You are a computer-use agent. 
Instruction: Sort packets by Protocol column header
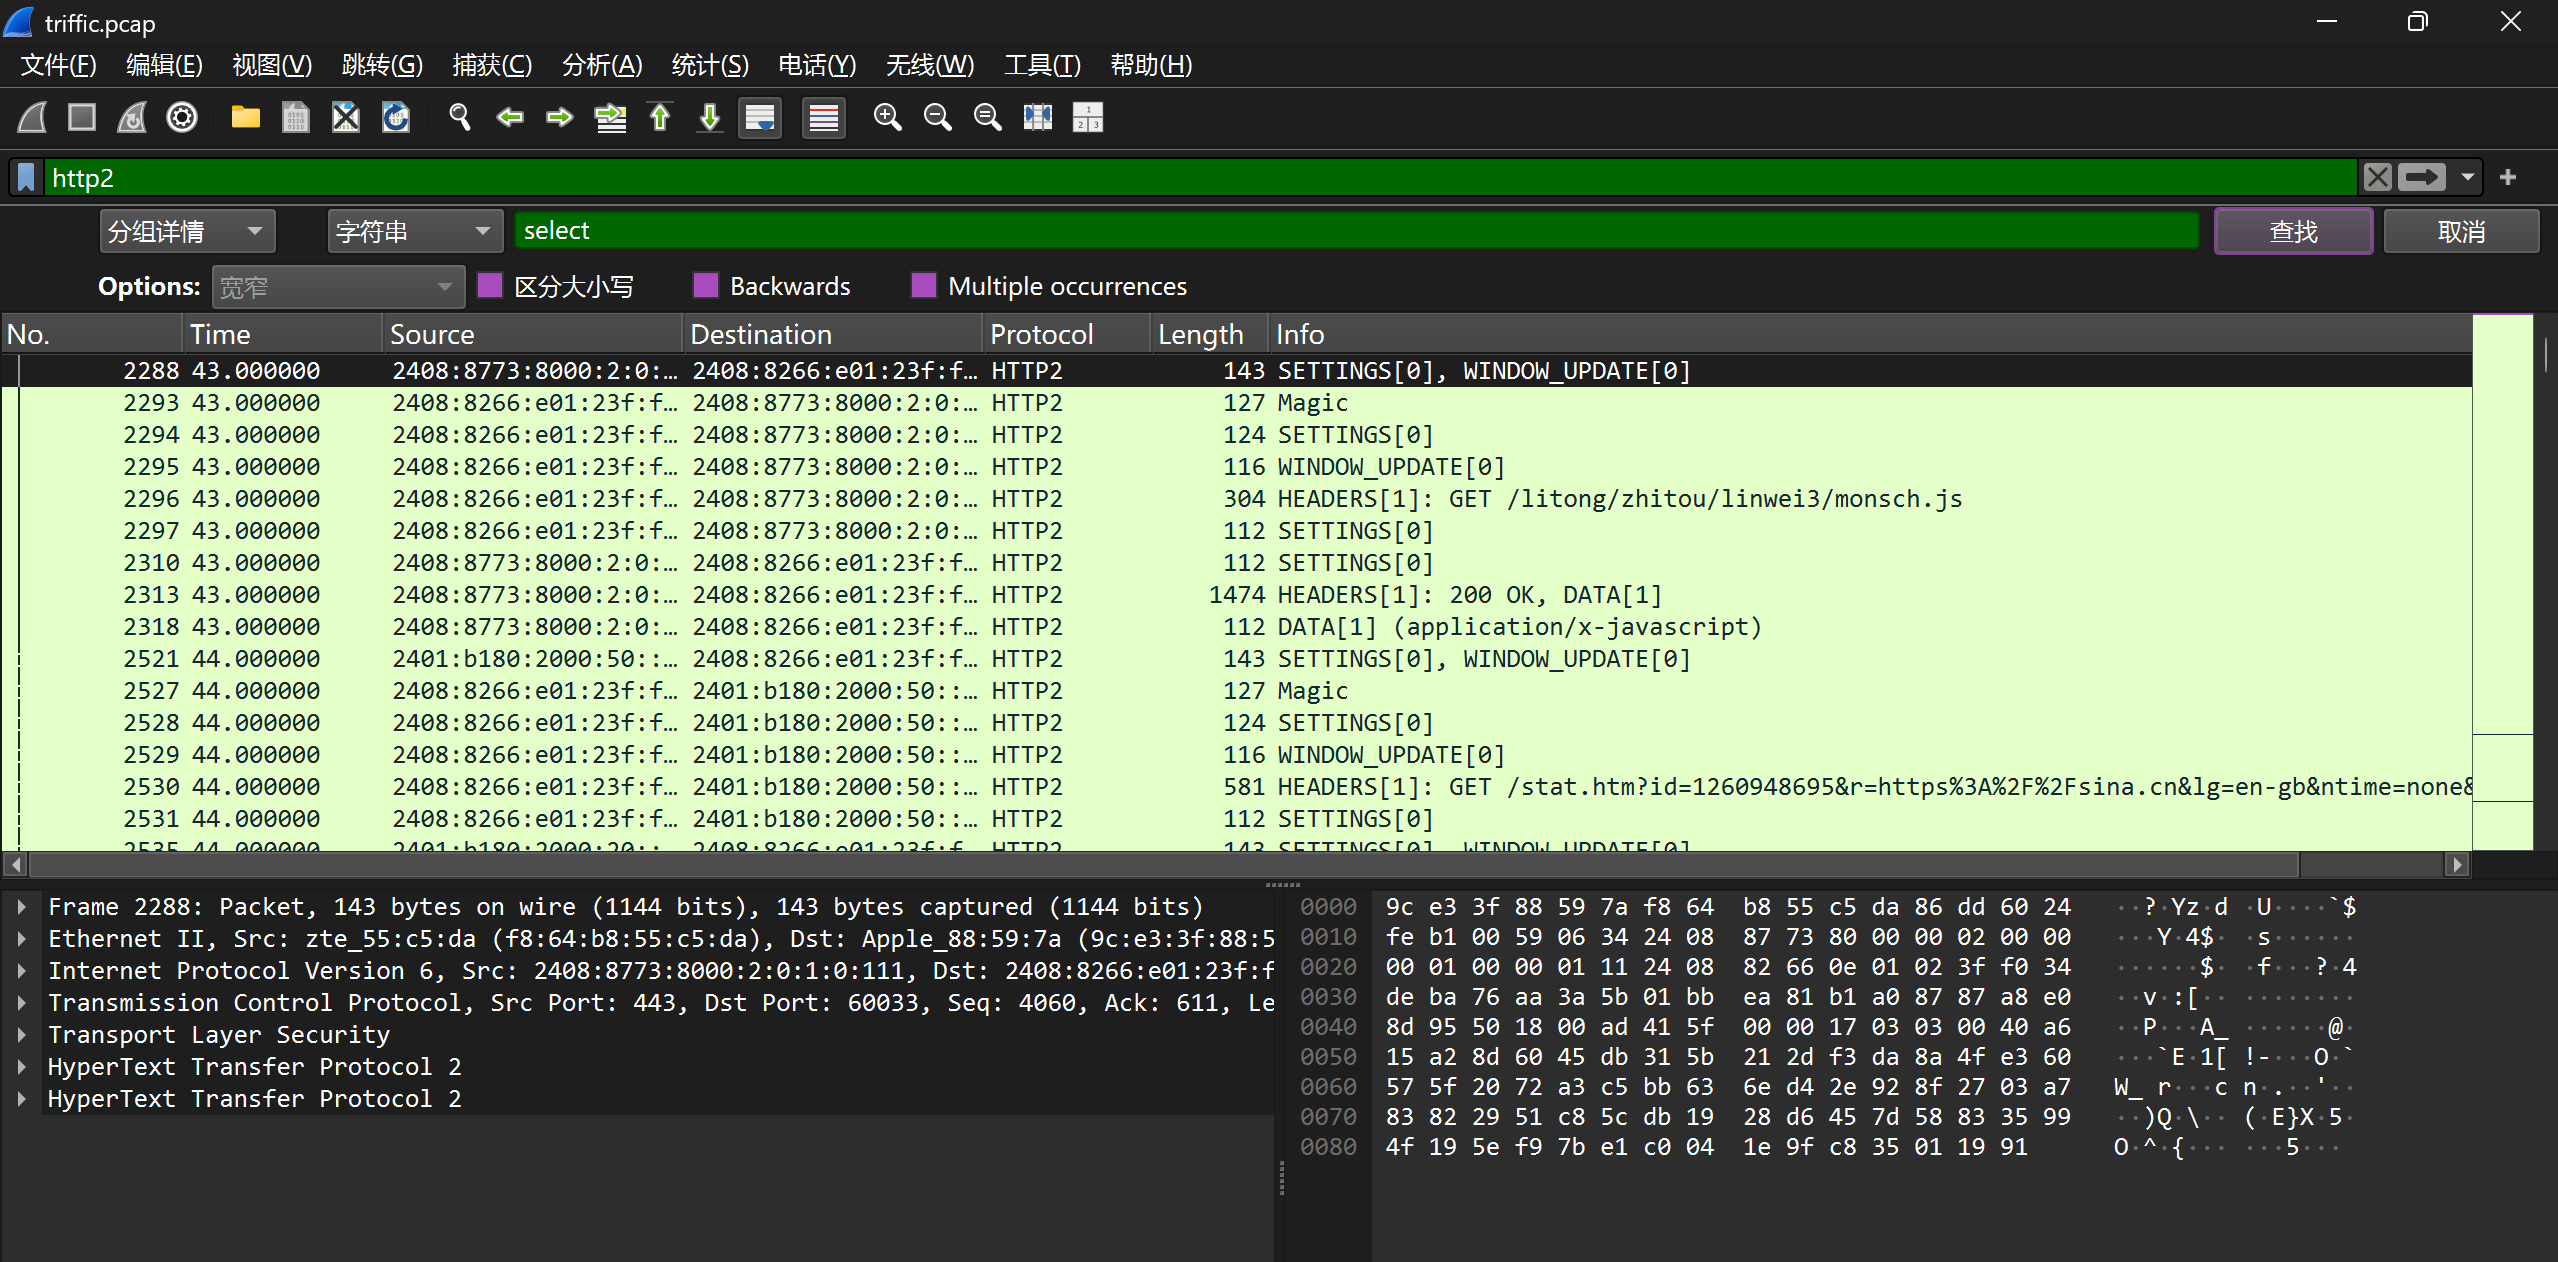pos(1067,334)
